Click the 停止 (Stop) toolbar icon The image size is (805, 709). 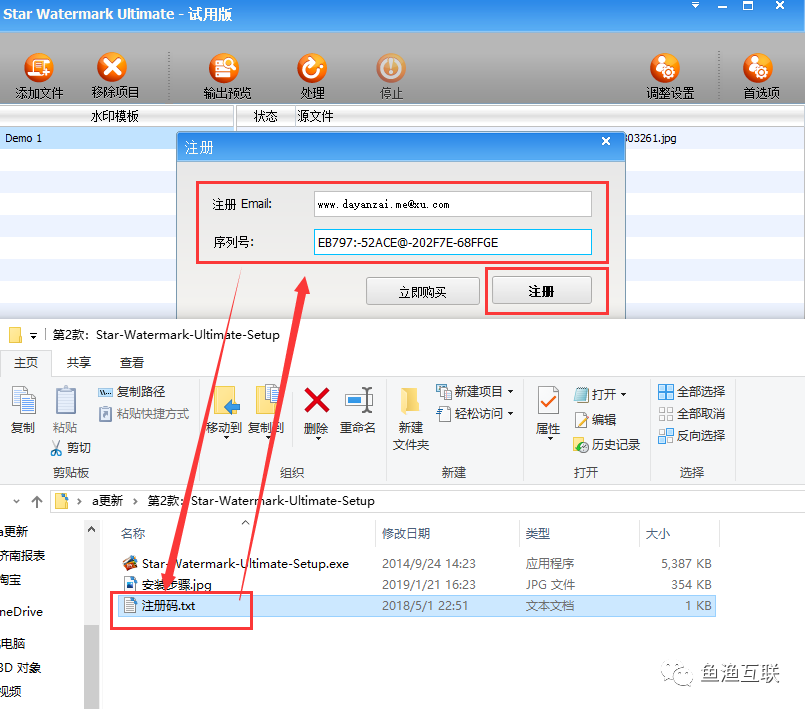pos(391,68)
